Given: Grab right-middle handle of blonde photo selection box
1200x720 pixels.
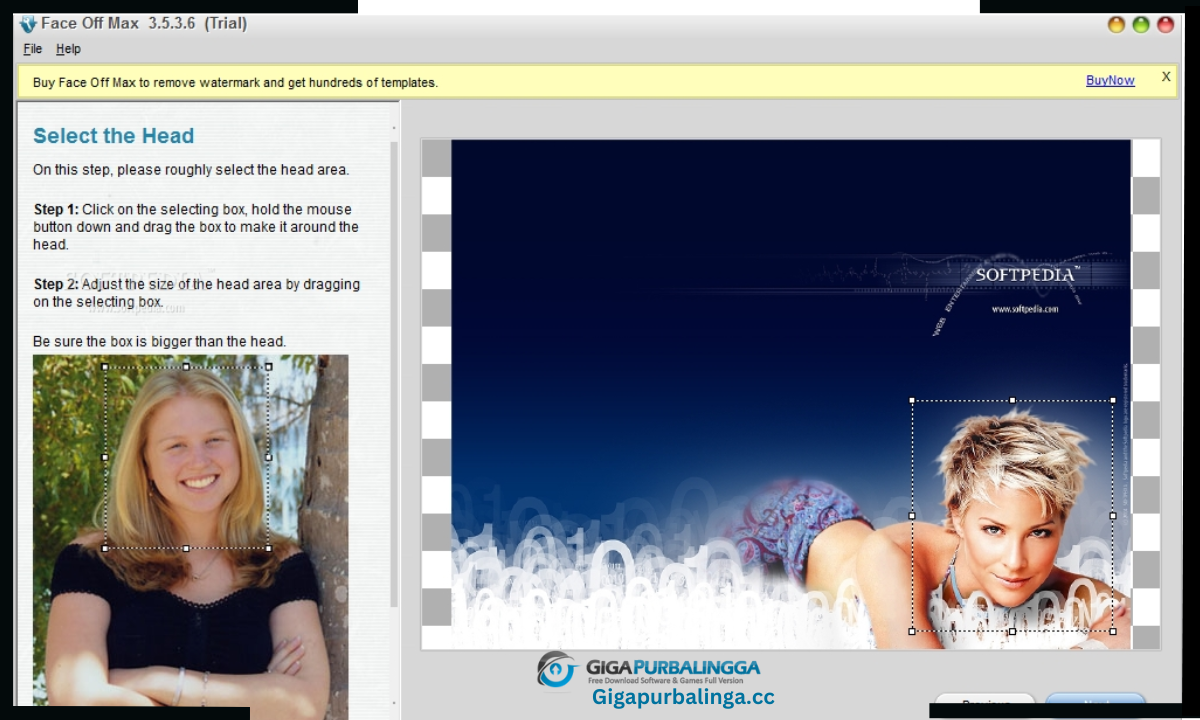Looking at the screenshot, I should coord(269,457).
